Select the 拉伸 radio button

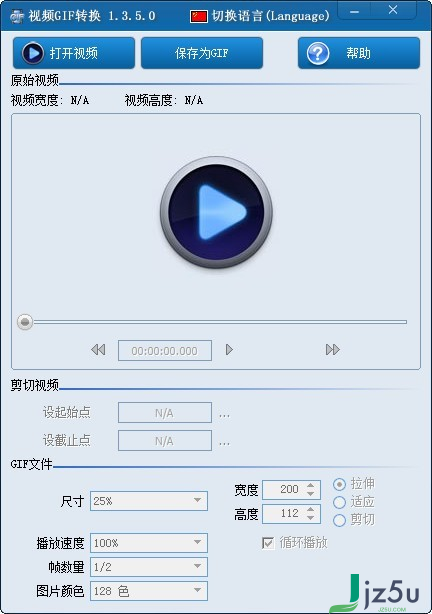(339, 484)
